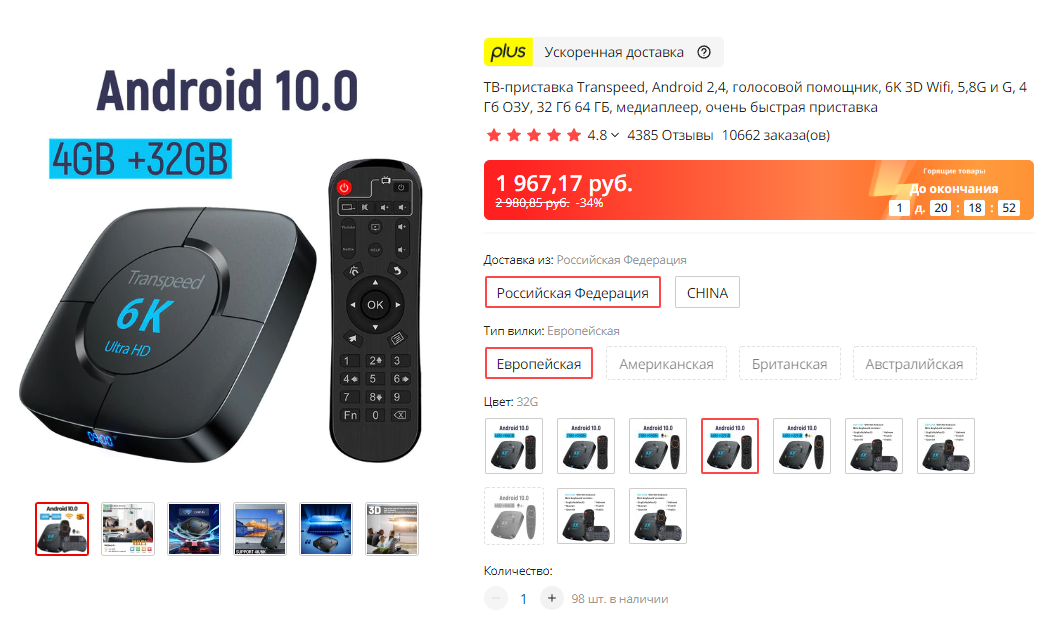Decrease quantity with the minus button
This screenshot has width=1052, height=625.
pyautogui.click(x=496, y=598)
